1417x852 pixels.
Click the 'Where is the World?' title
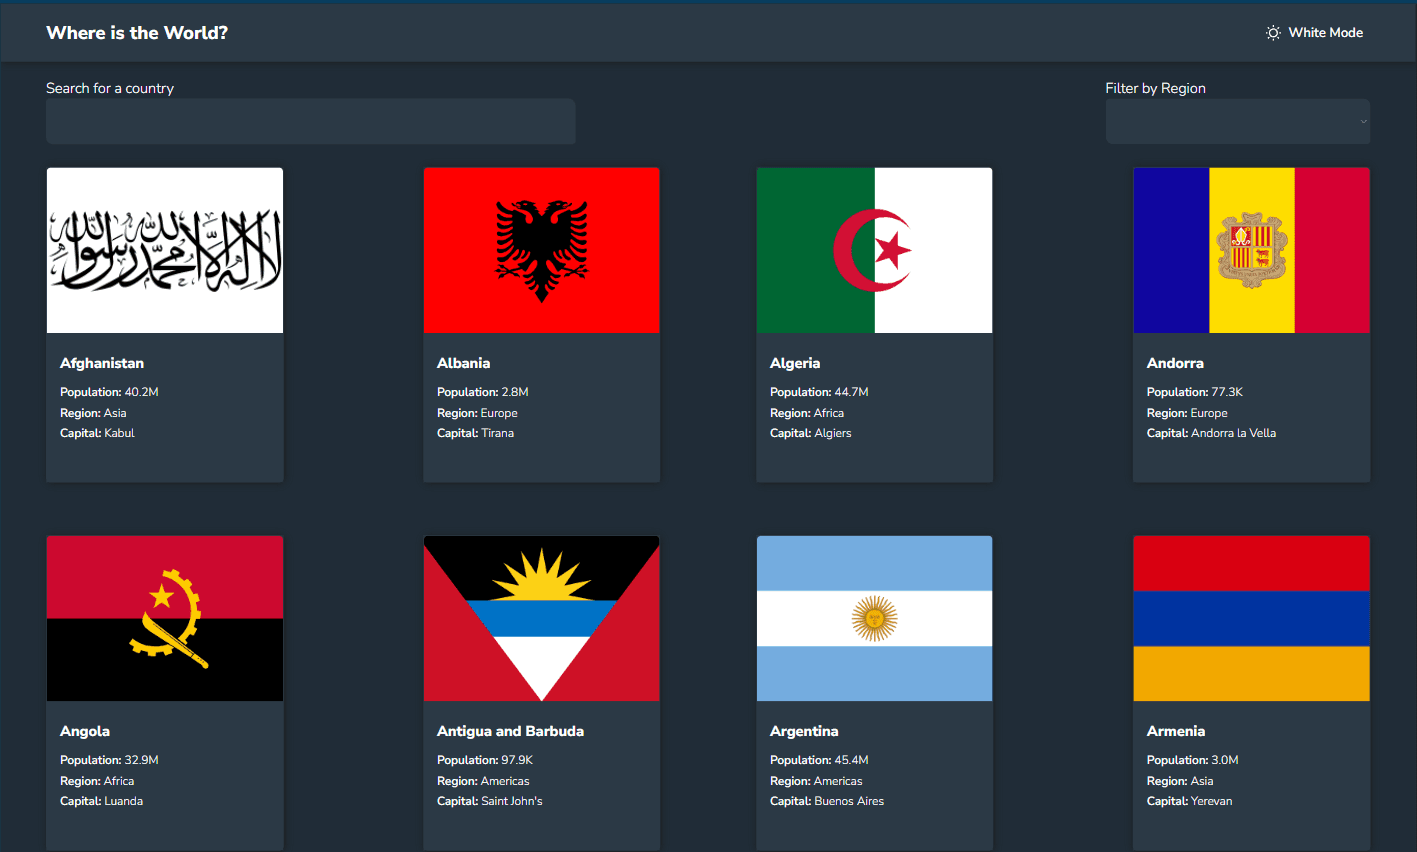coord(136,32)
